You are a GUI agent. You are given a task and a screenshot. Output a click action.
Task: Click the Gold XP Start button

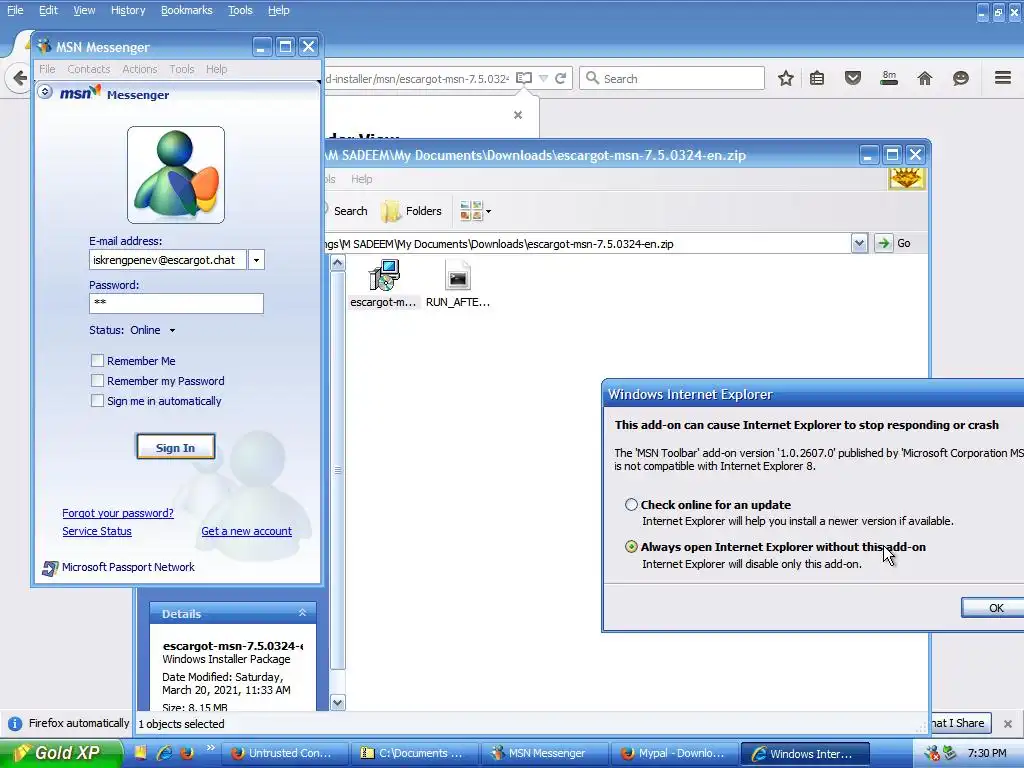point(61,753)
